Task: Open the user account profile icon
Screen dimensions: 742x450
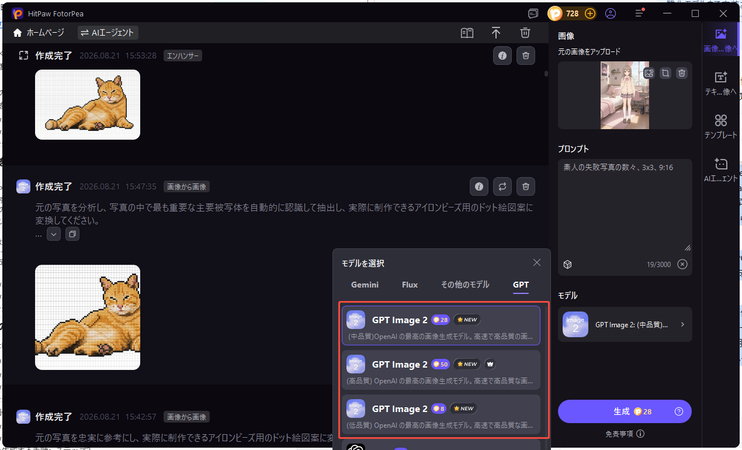Action: 610,14
